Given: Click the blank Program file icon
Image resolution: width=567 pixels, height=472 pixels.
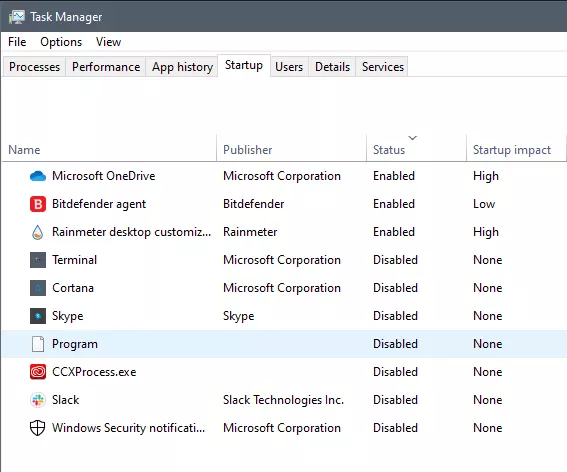Looking at the screenshot, I should [38, 344].
